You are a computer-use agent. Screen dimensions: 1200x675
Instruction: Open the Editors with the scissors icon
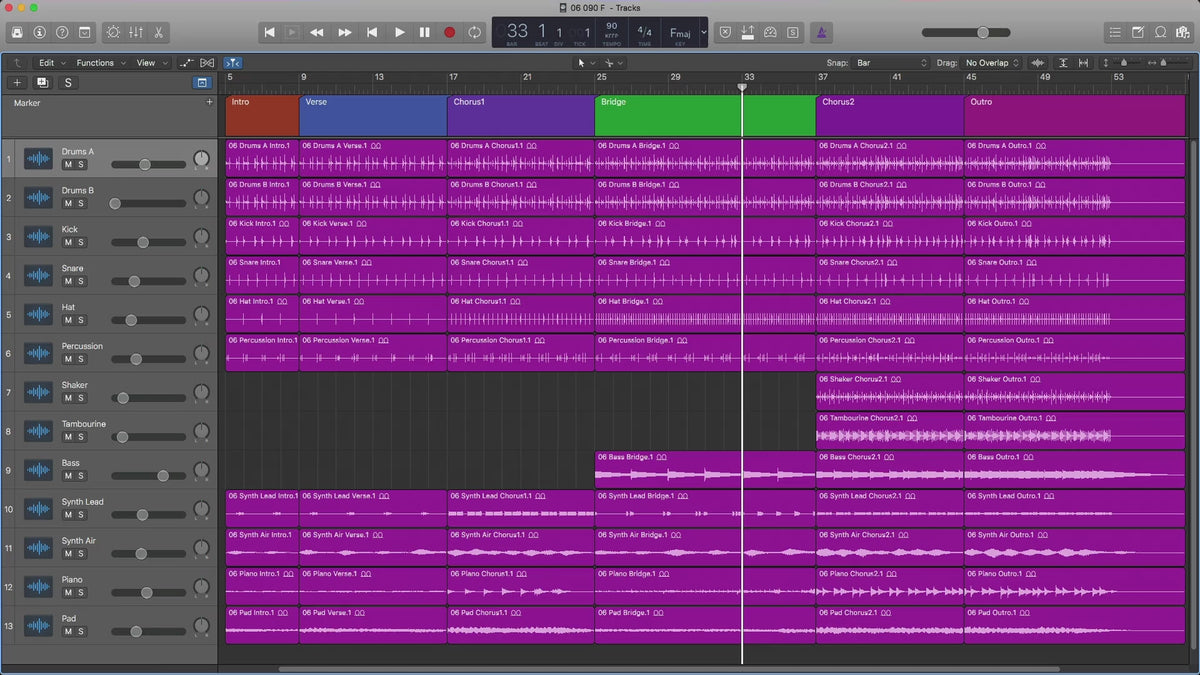(x=159, y=32)
